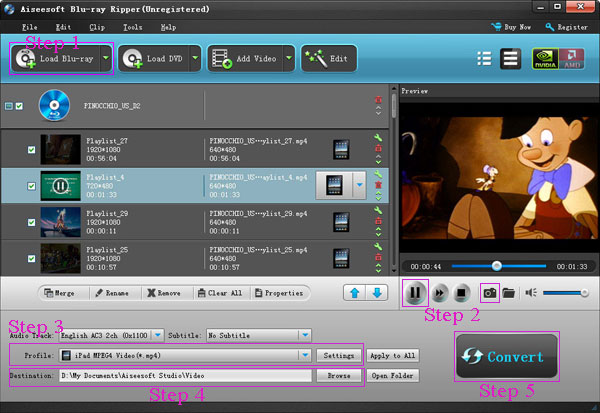Click the snapshot camera icon
The width and height of the screenshot is (600, 413).
(490, 293)
